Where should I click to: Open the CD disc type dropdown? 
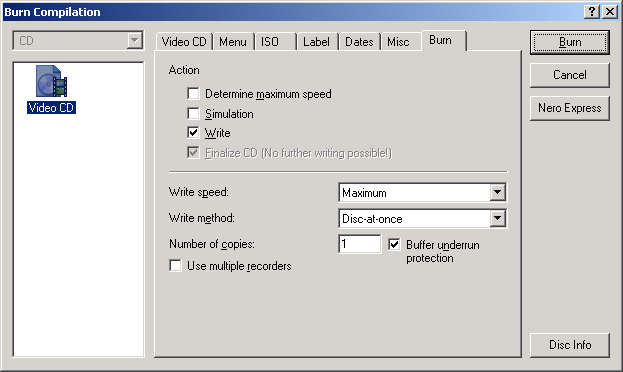click(135, 41)
